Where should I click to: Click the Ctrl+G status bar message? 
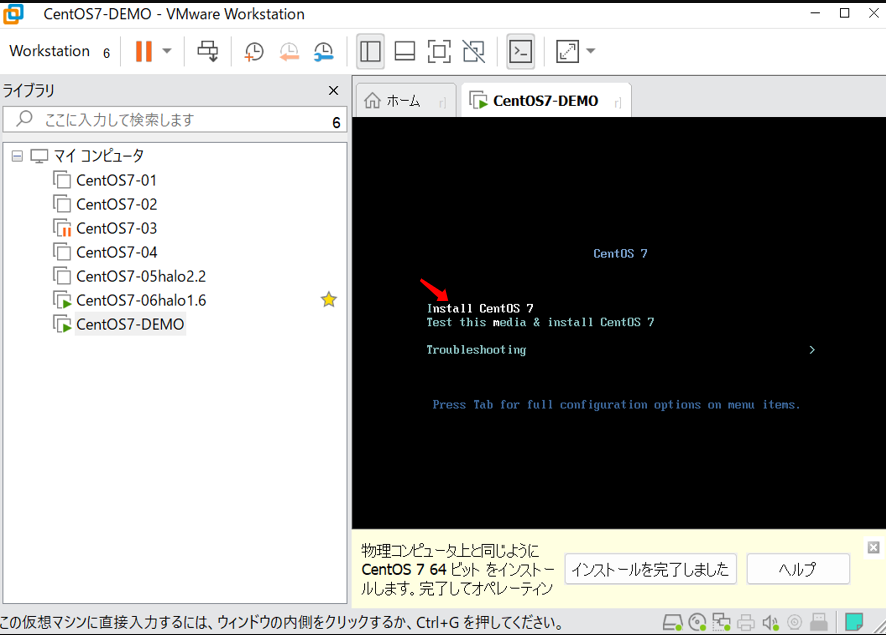283,623
